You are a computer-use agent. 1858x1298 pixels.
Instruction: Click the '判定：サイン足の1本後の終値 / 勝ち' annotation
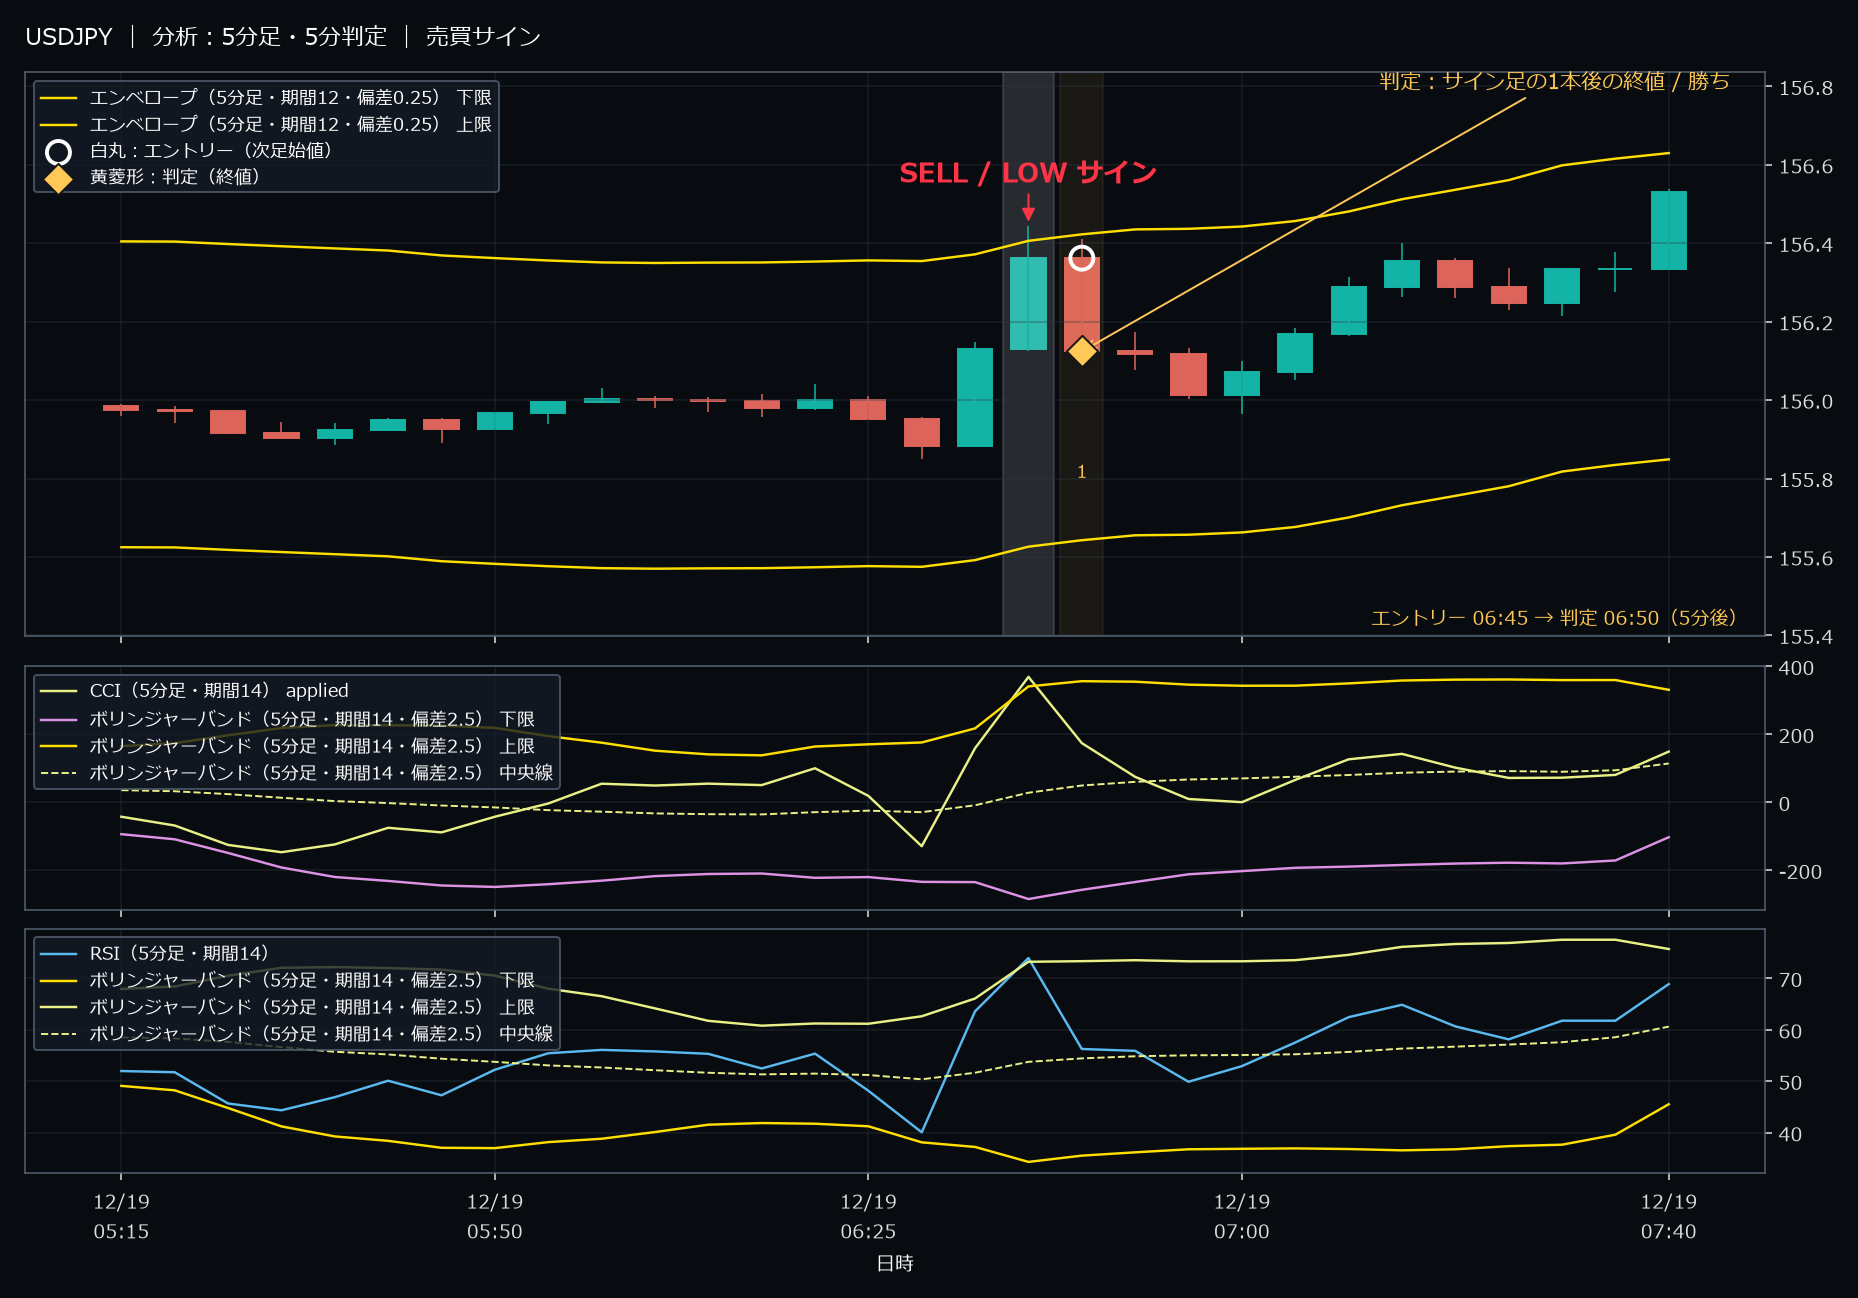[x=1554, y=81]
